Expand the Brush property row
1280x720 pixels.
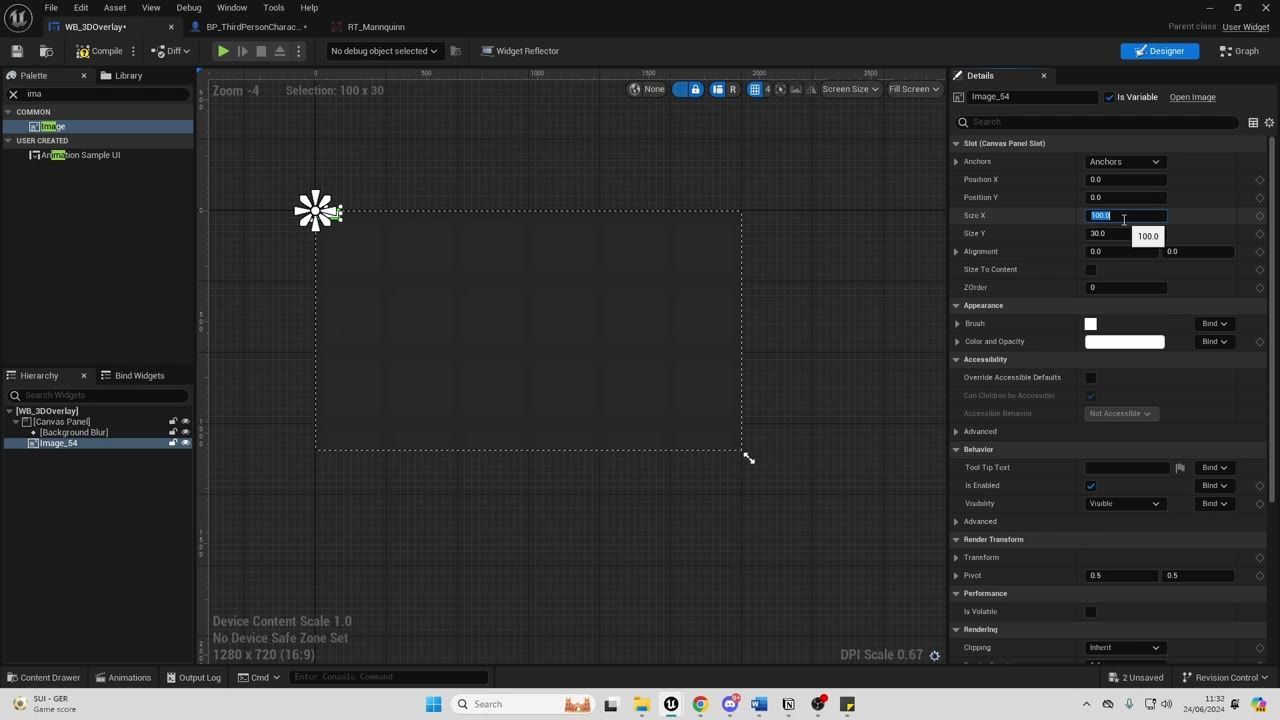pos(957,324)
